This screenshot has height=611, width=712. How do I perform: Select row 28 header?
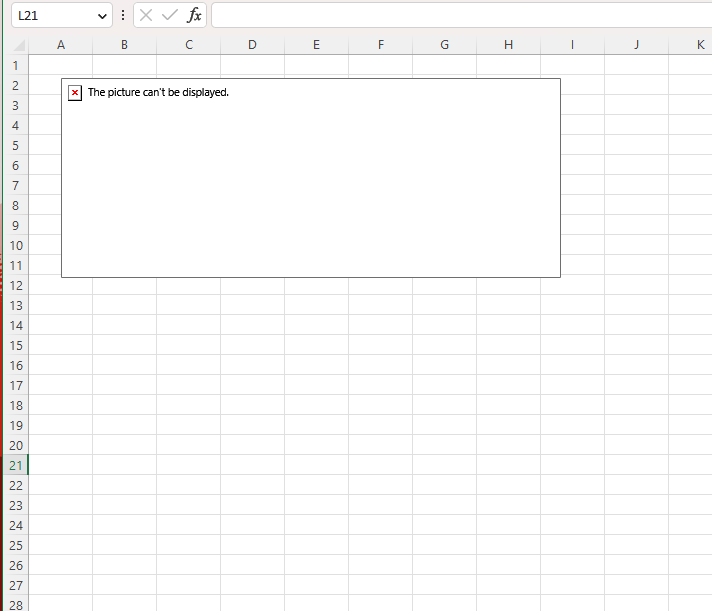coord(15,604)
